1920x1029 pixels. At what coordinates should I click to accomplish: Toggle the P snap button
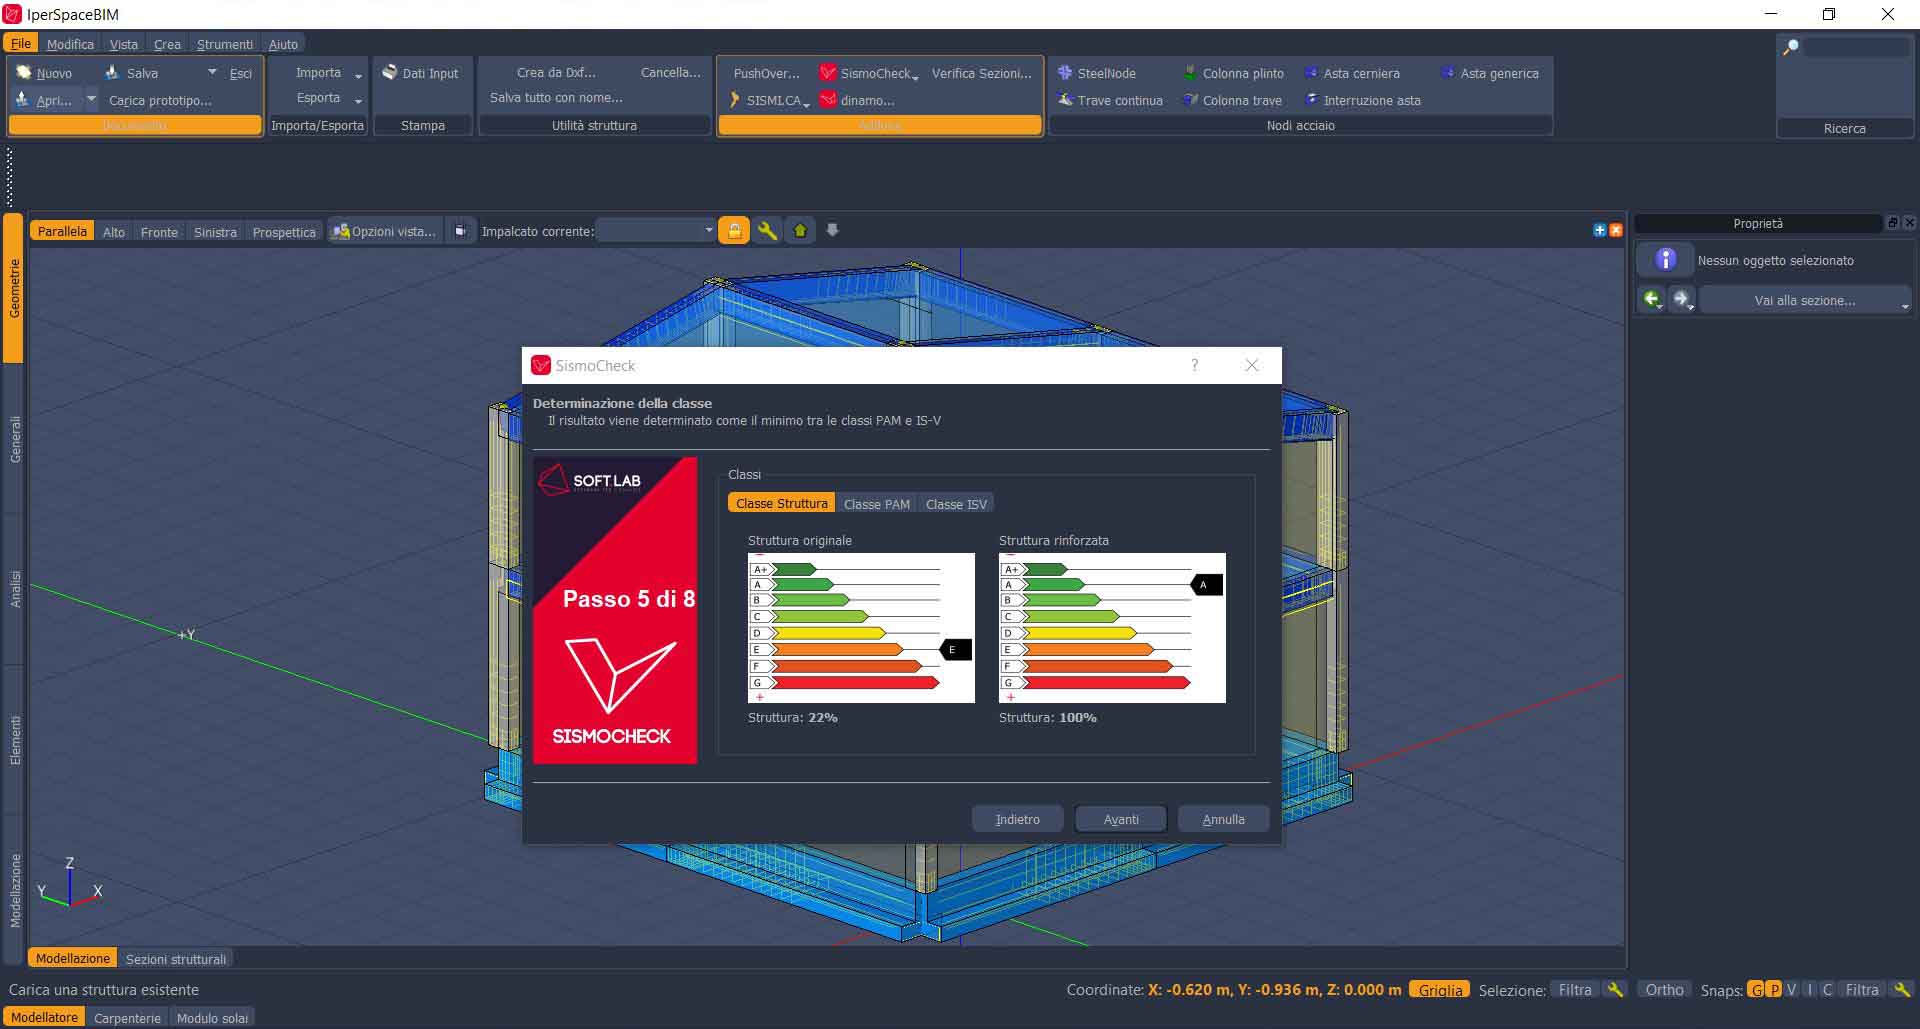click(x=1774, y=989)
